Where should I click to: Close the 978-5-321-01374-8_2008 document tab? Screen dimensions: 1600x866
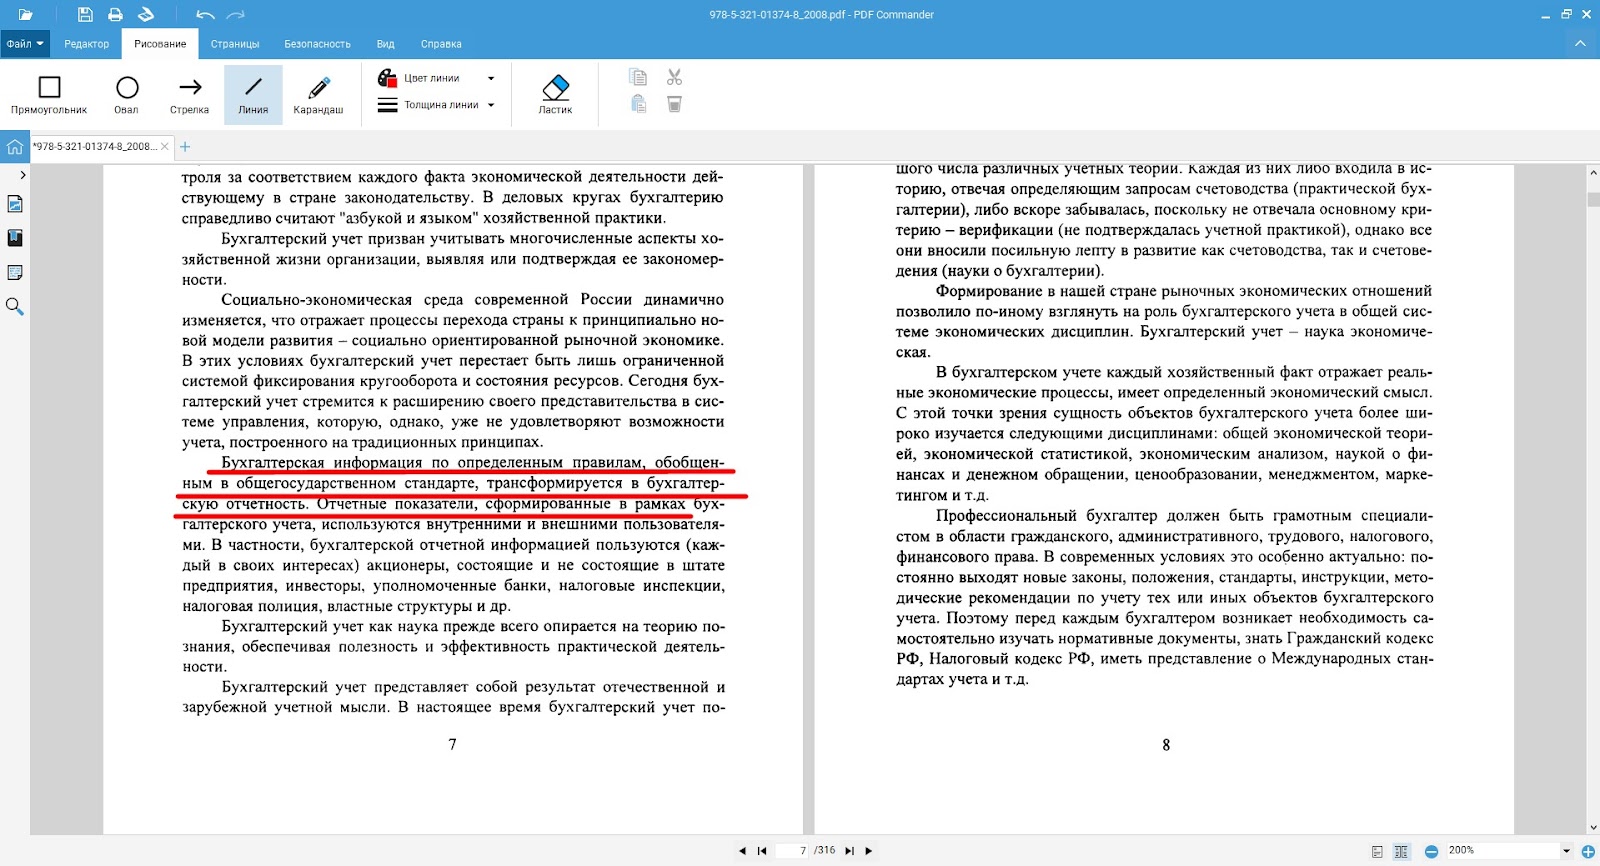(x=165, y=146)
